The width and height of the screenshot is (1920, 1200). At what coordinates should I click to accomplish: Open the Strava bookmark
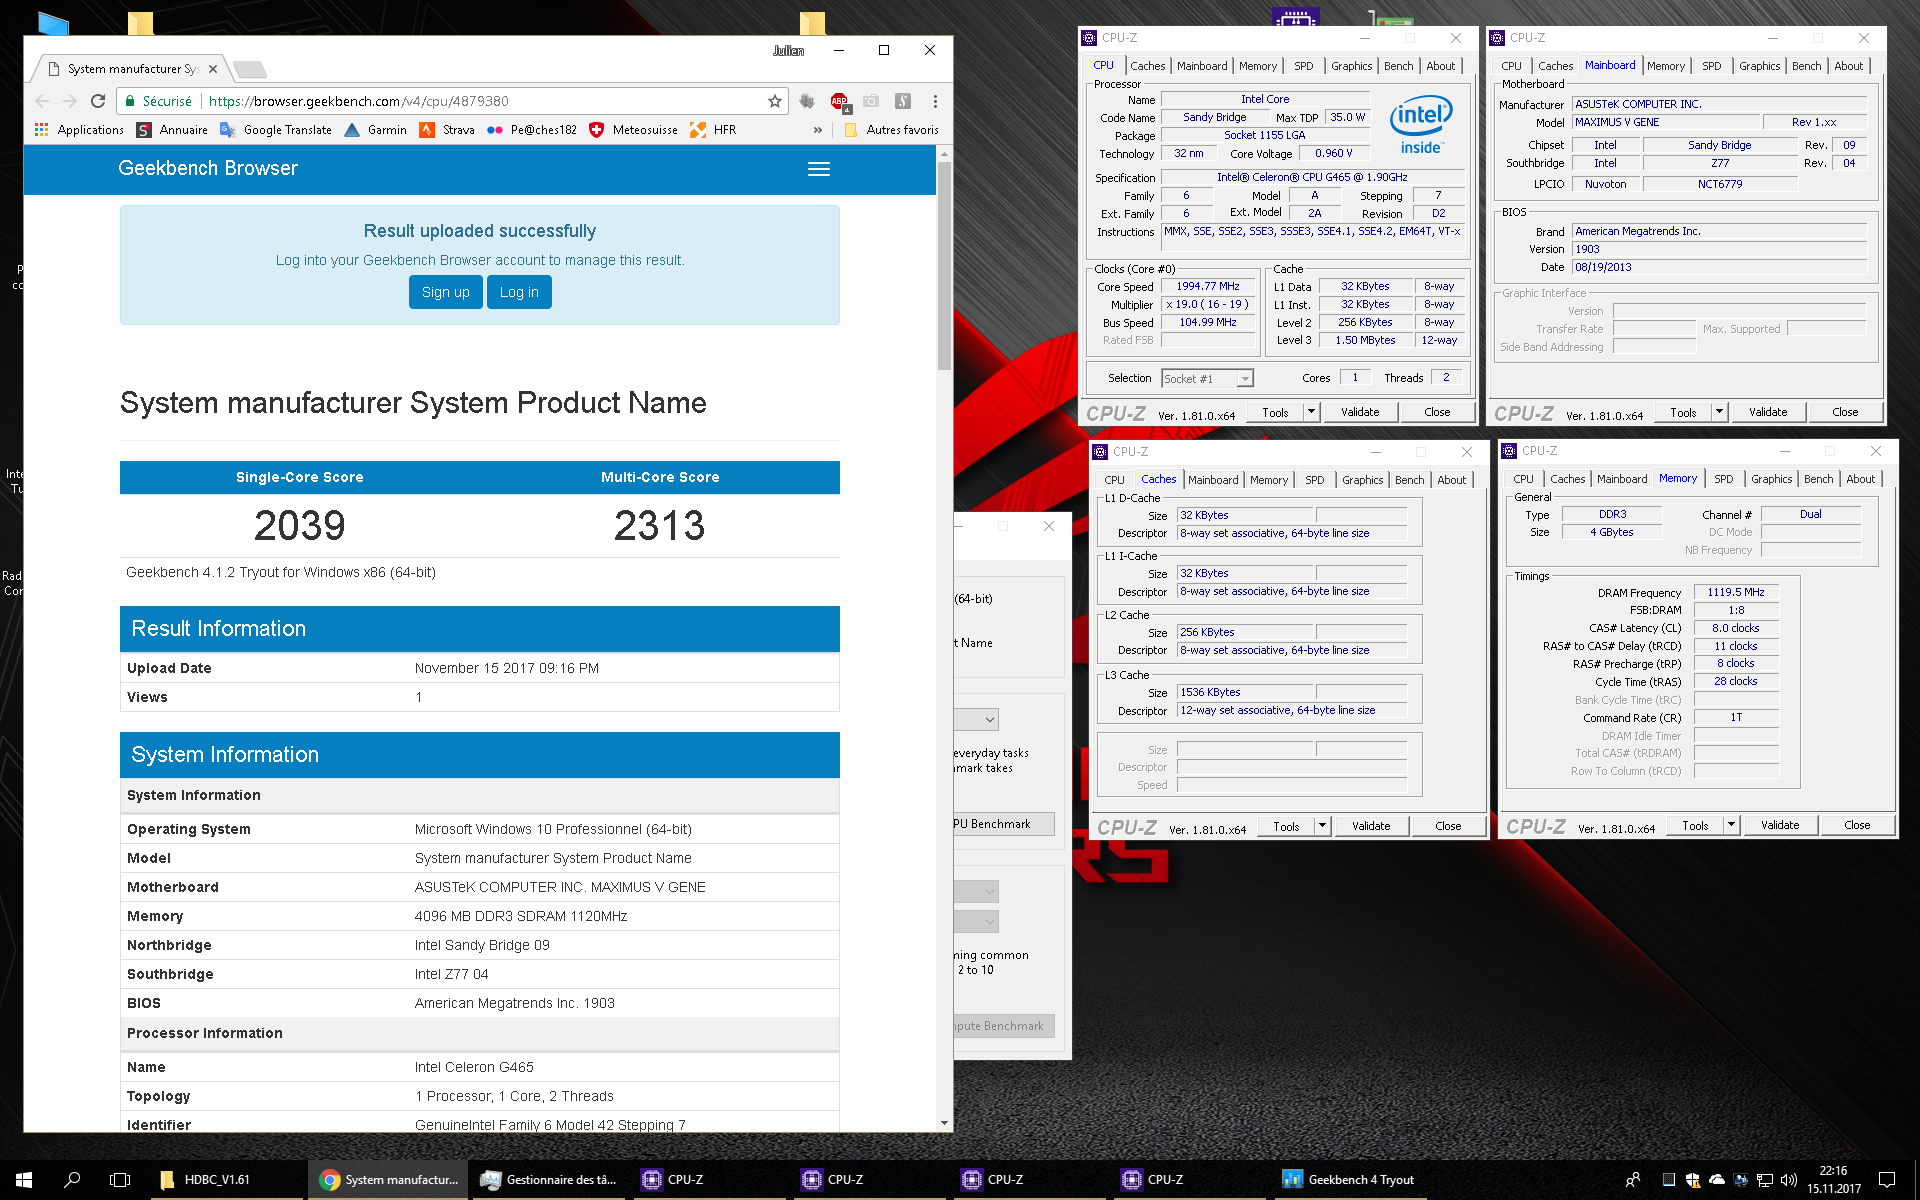pos(447,130)
